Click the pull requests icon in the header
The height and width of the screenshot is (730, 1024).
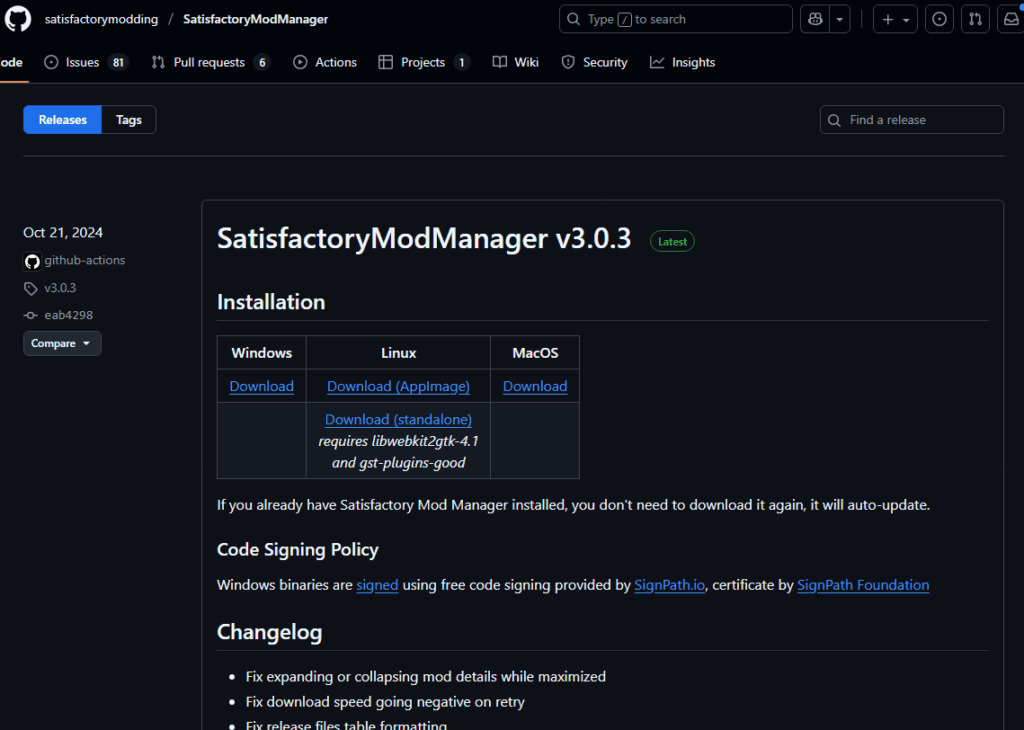point(975,19)
